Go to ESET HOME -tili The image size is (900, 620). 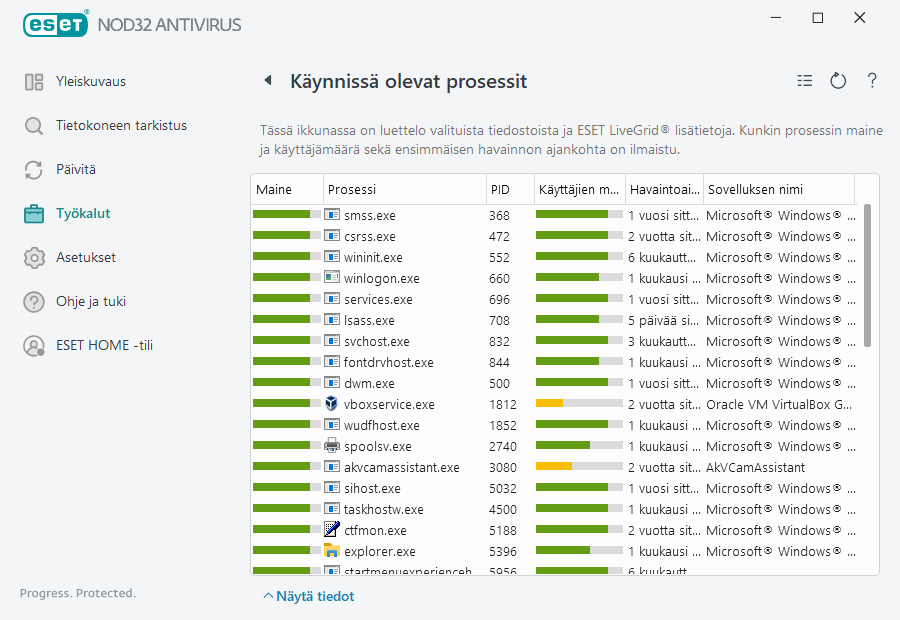pos(104,346)
